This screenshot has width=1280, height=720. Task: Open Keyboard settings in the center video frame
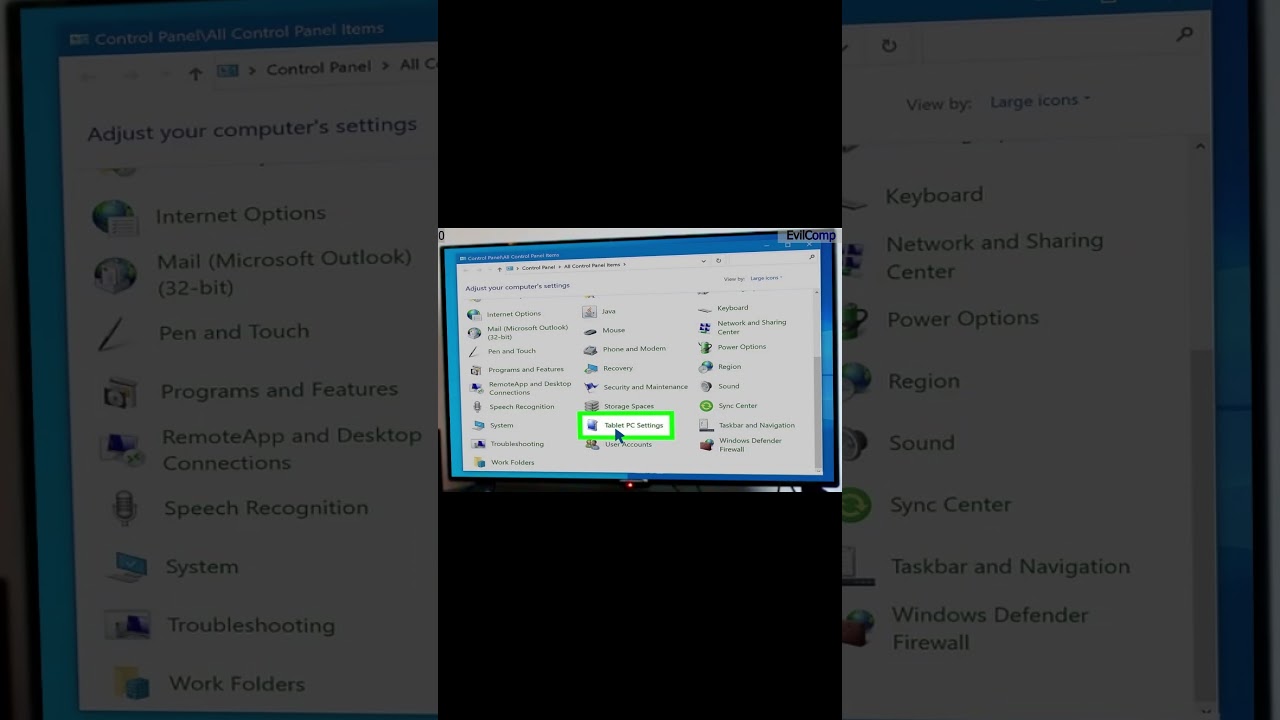[723, 308]
